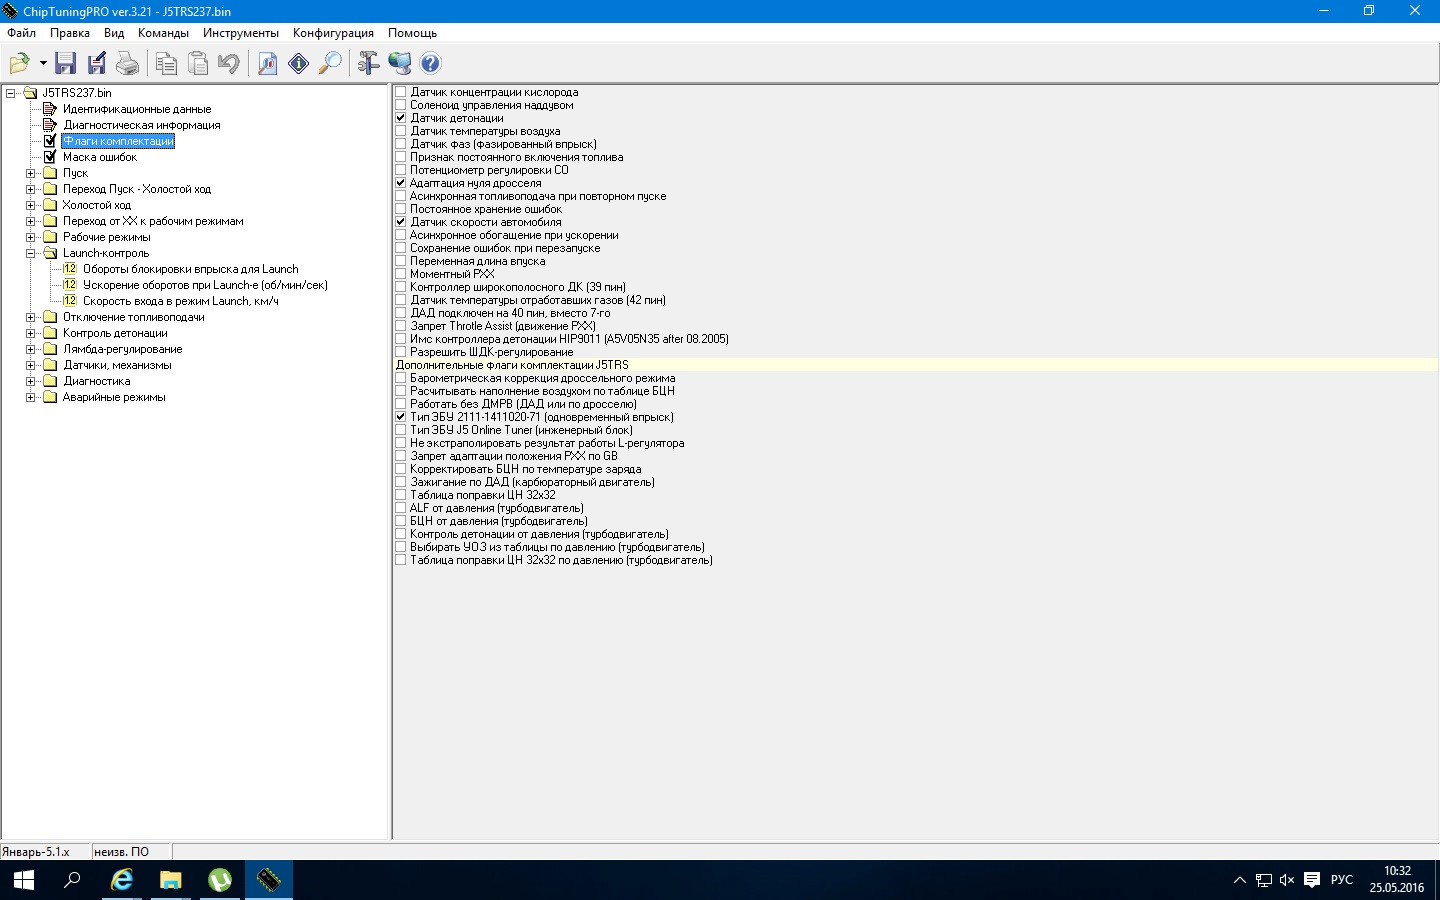Image resolution: width=1440 pixels, height=900 pixels.
Task: Click the blue question mark help icon
Action: click(x=431, y=64)
